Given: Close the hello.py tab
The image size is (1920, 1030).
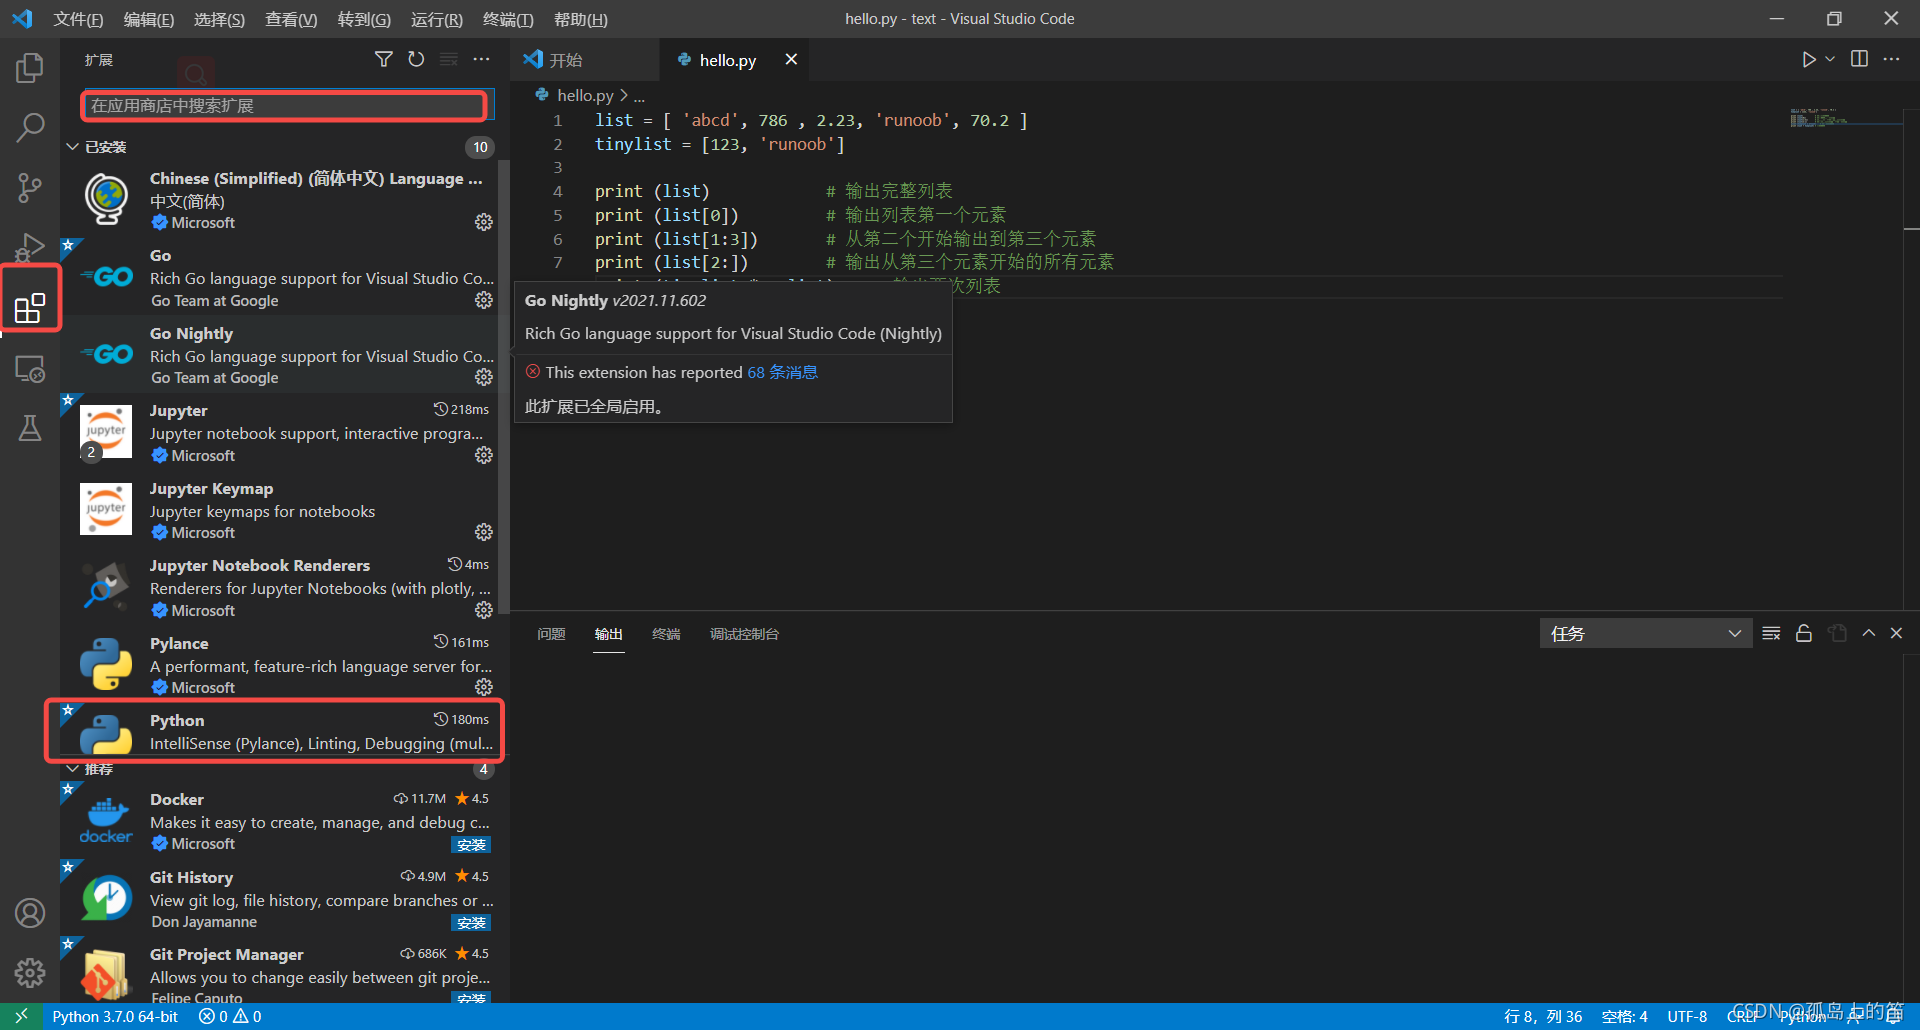Looking at the screenshot, I should click(791, 60).
